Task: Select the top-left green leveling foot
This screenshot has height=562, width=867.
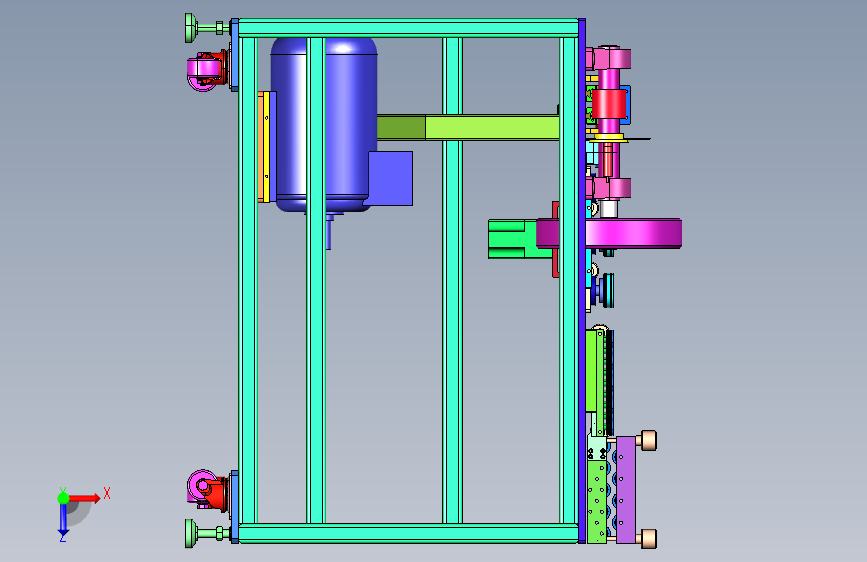Action: click(205, 28)
